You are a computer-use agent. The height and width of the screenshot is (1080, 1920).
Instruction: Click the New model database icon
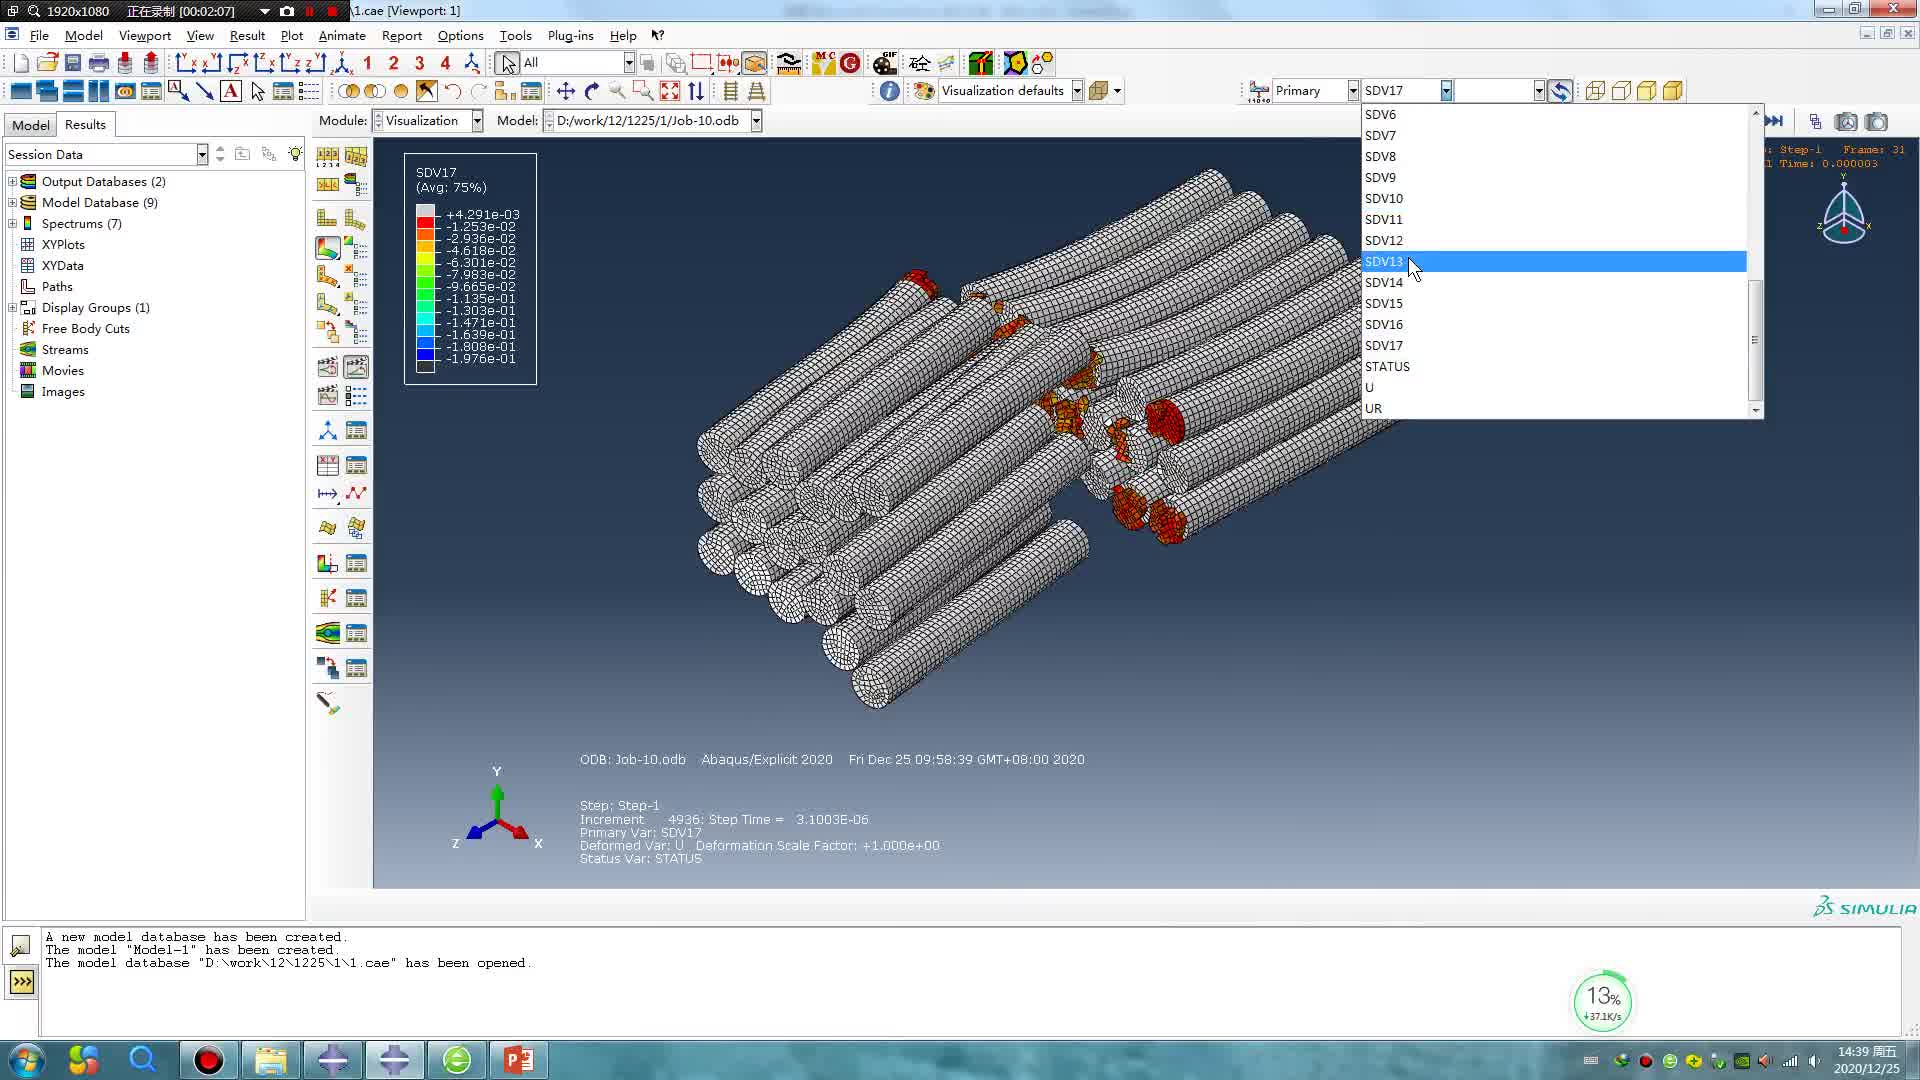coord(21,63)
